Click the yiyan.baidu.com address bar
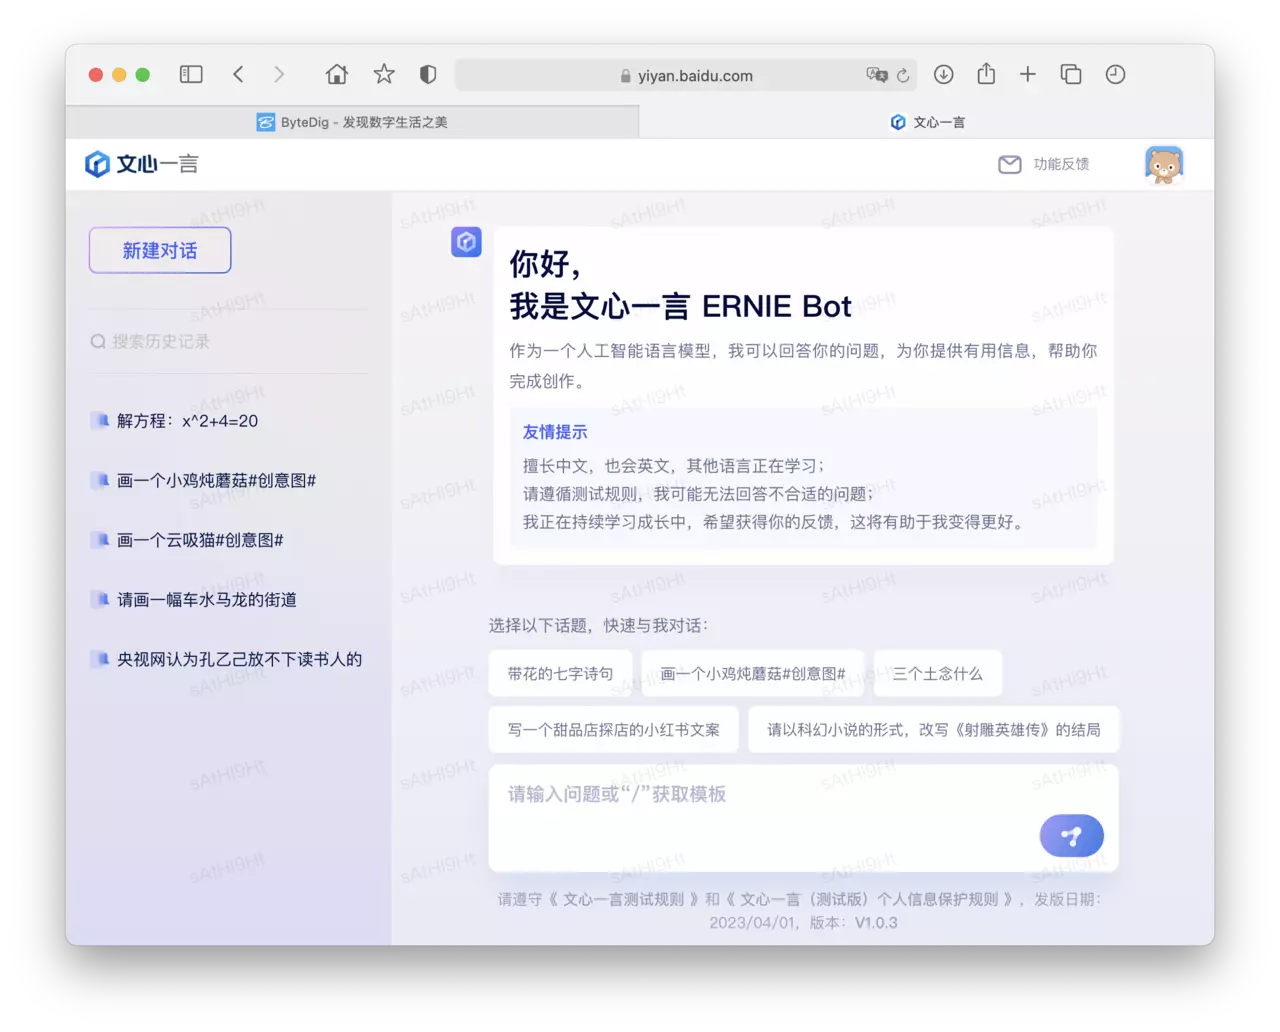This screenshot has height=1032, width=1280. tap(687, 75)
